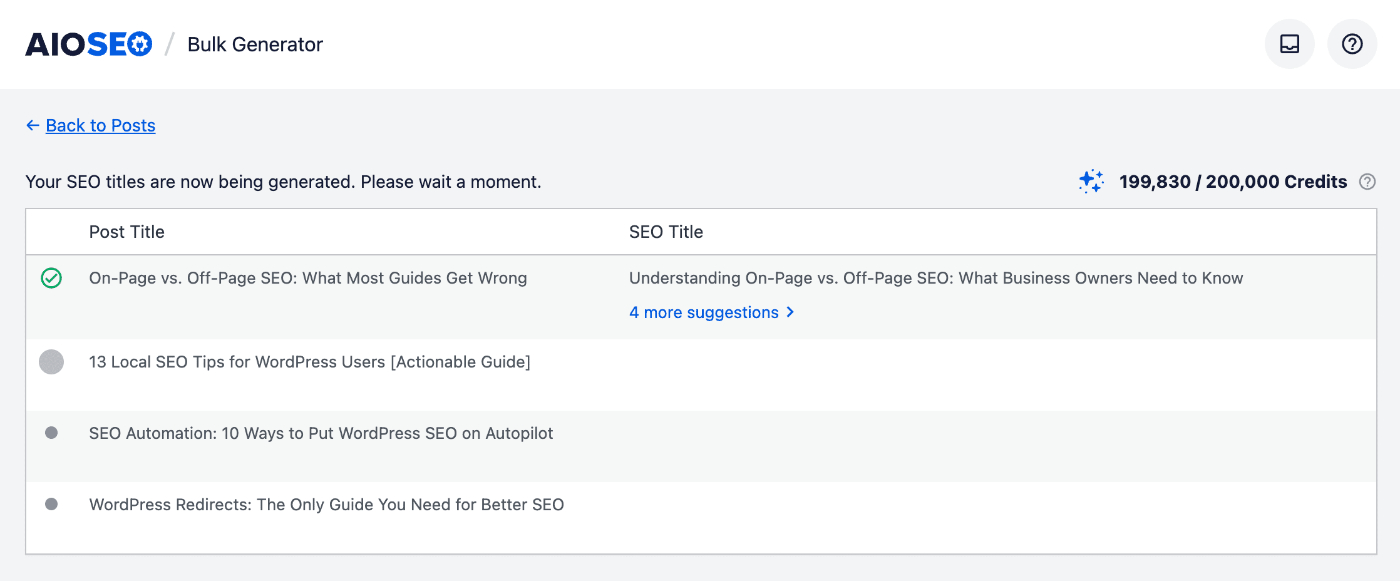Open help via the question mark icon
Screen dimensions: 1400x581
[x=1351, y=43]
